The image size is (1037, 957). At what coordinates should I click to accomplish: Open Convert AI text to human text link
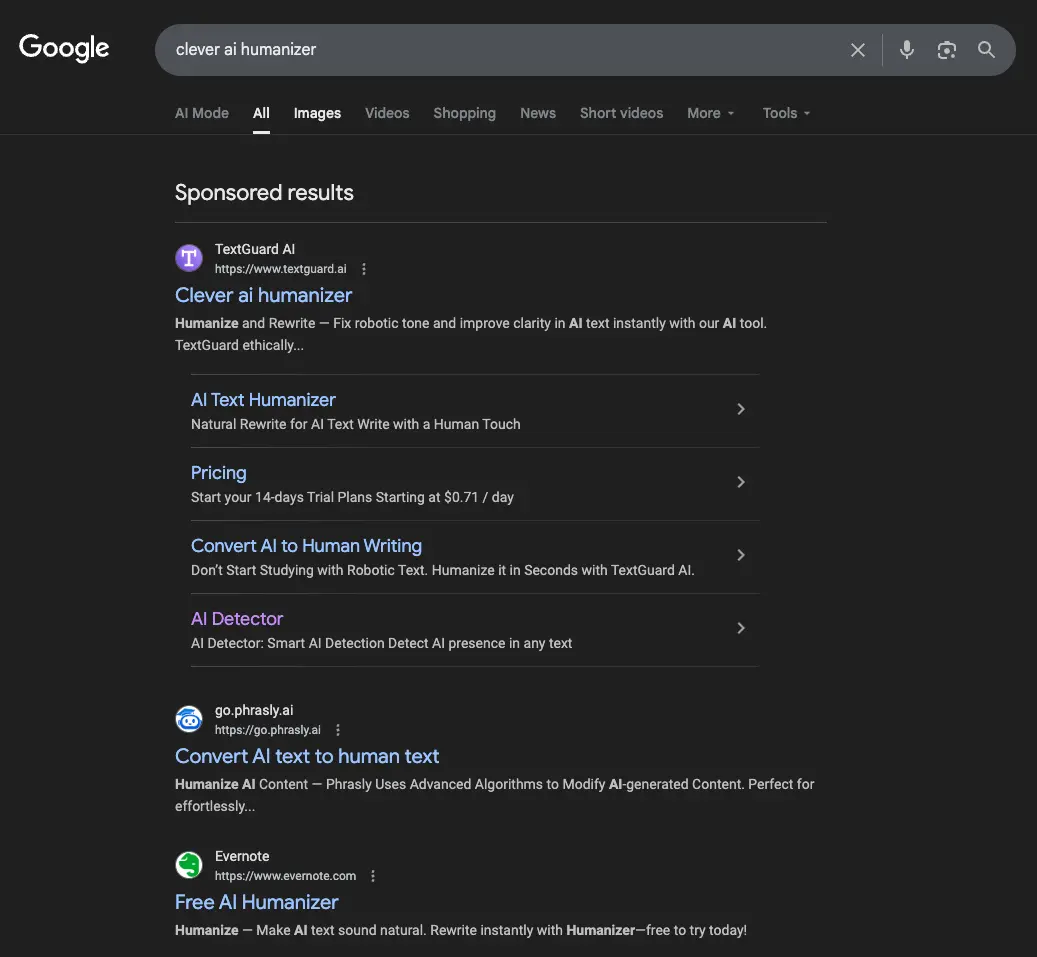pos(307,756)
